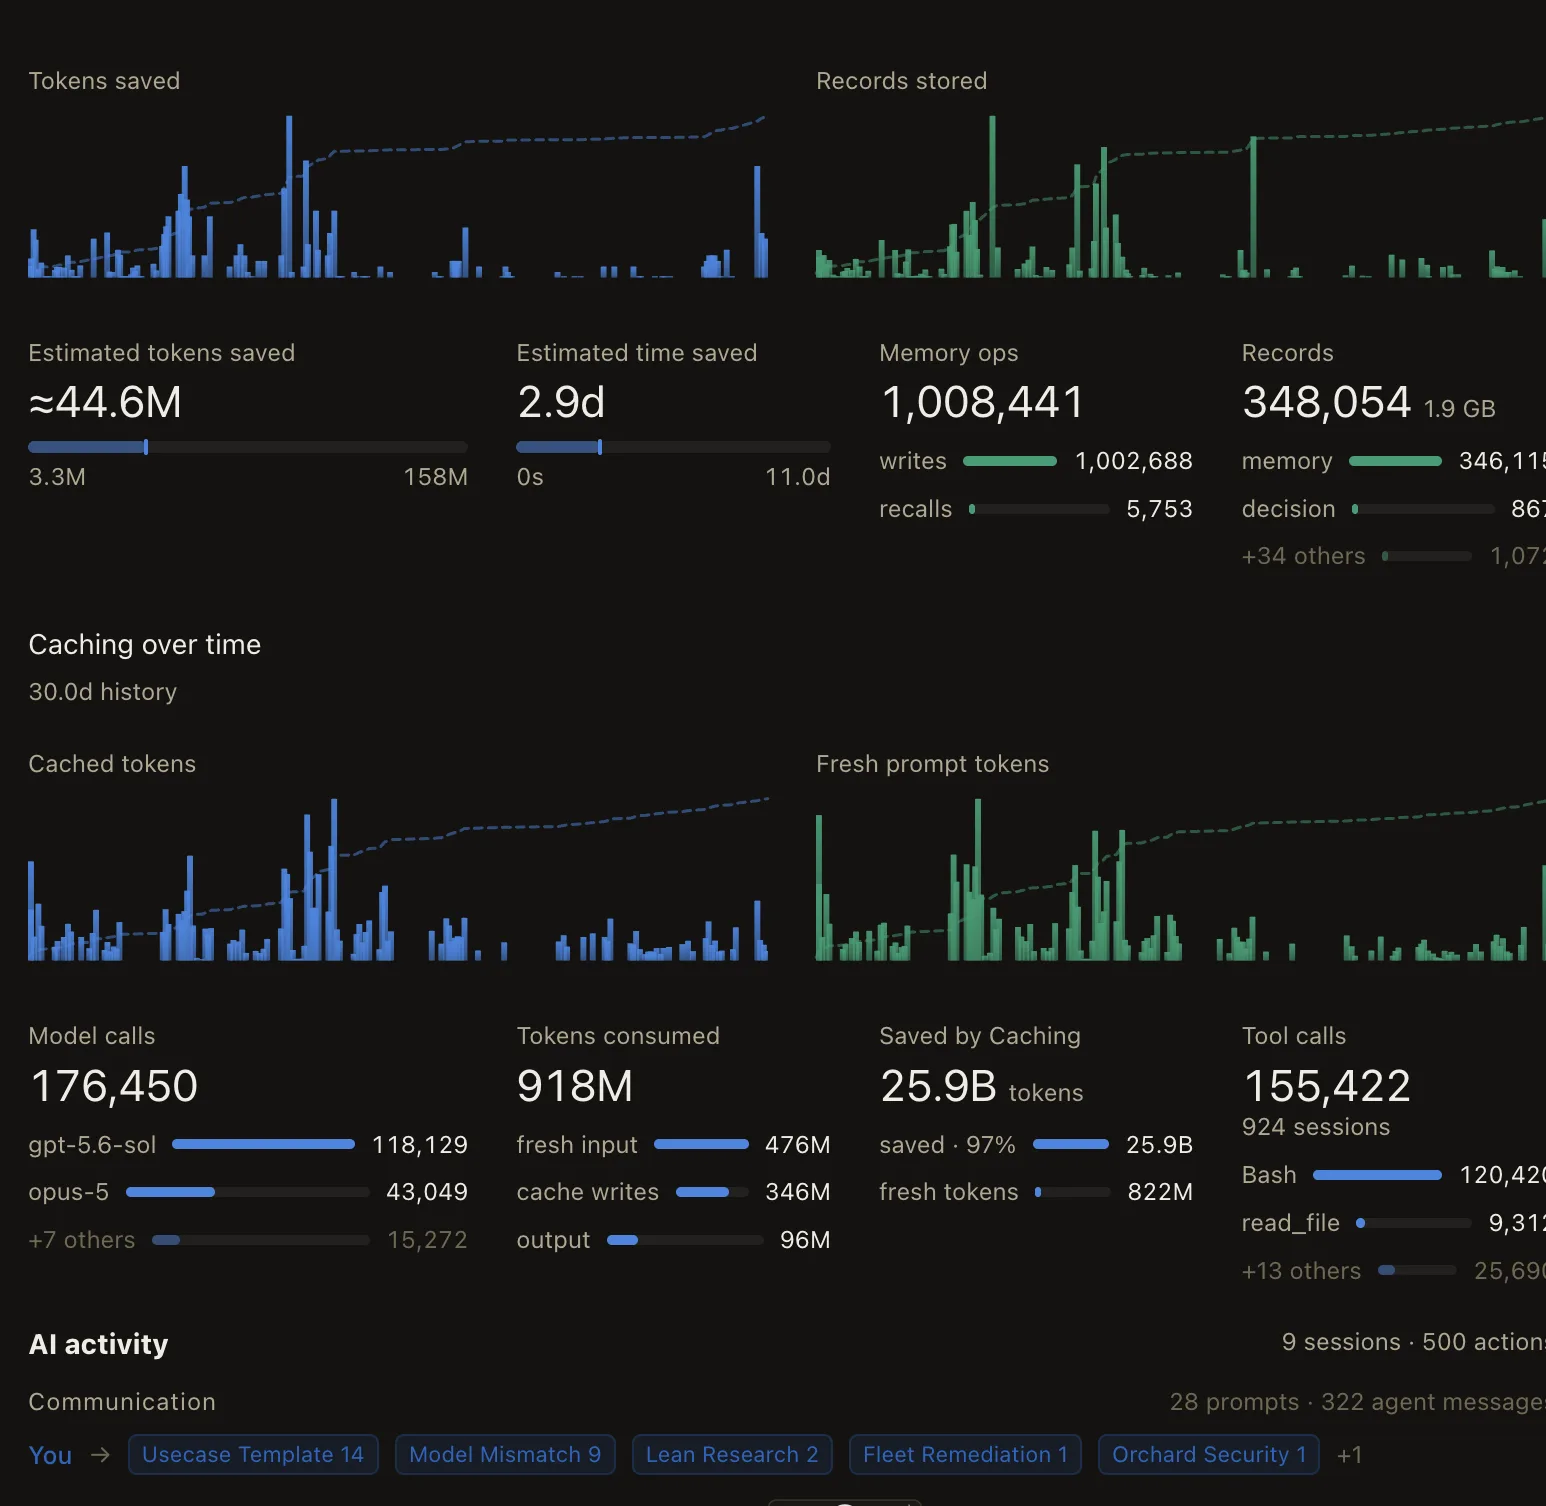Click the decision records row label

point(1289,509)
